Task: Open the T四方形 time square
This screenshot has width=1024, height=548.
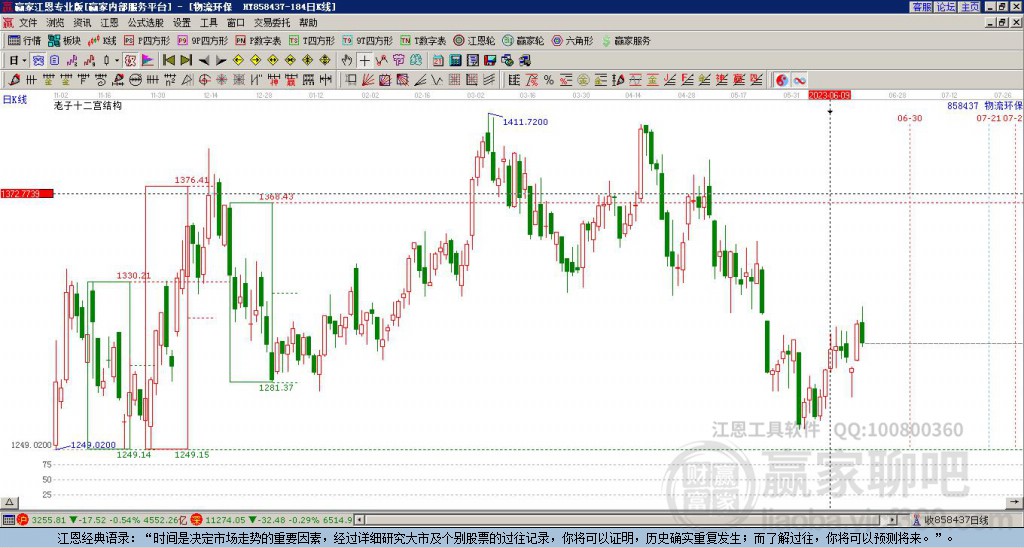Action: point(312,40)
